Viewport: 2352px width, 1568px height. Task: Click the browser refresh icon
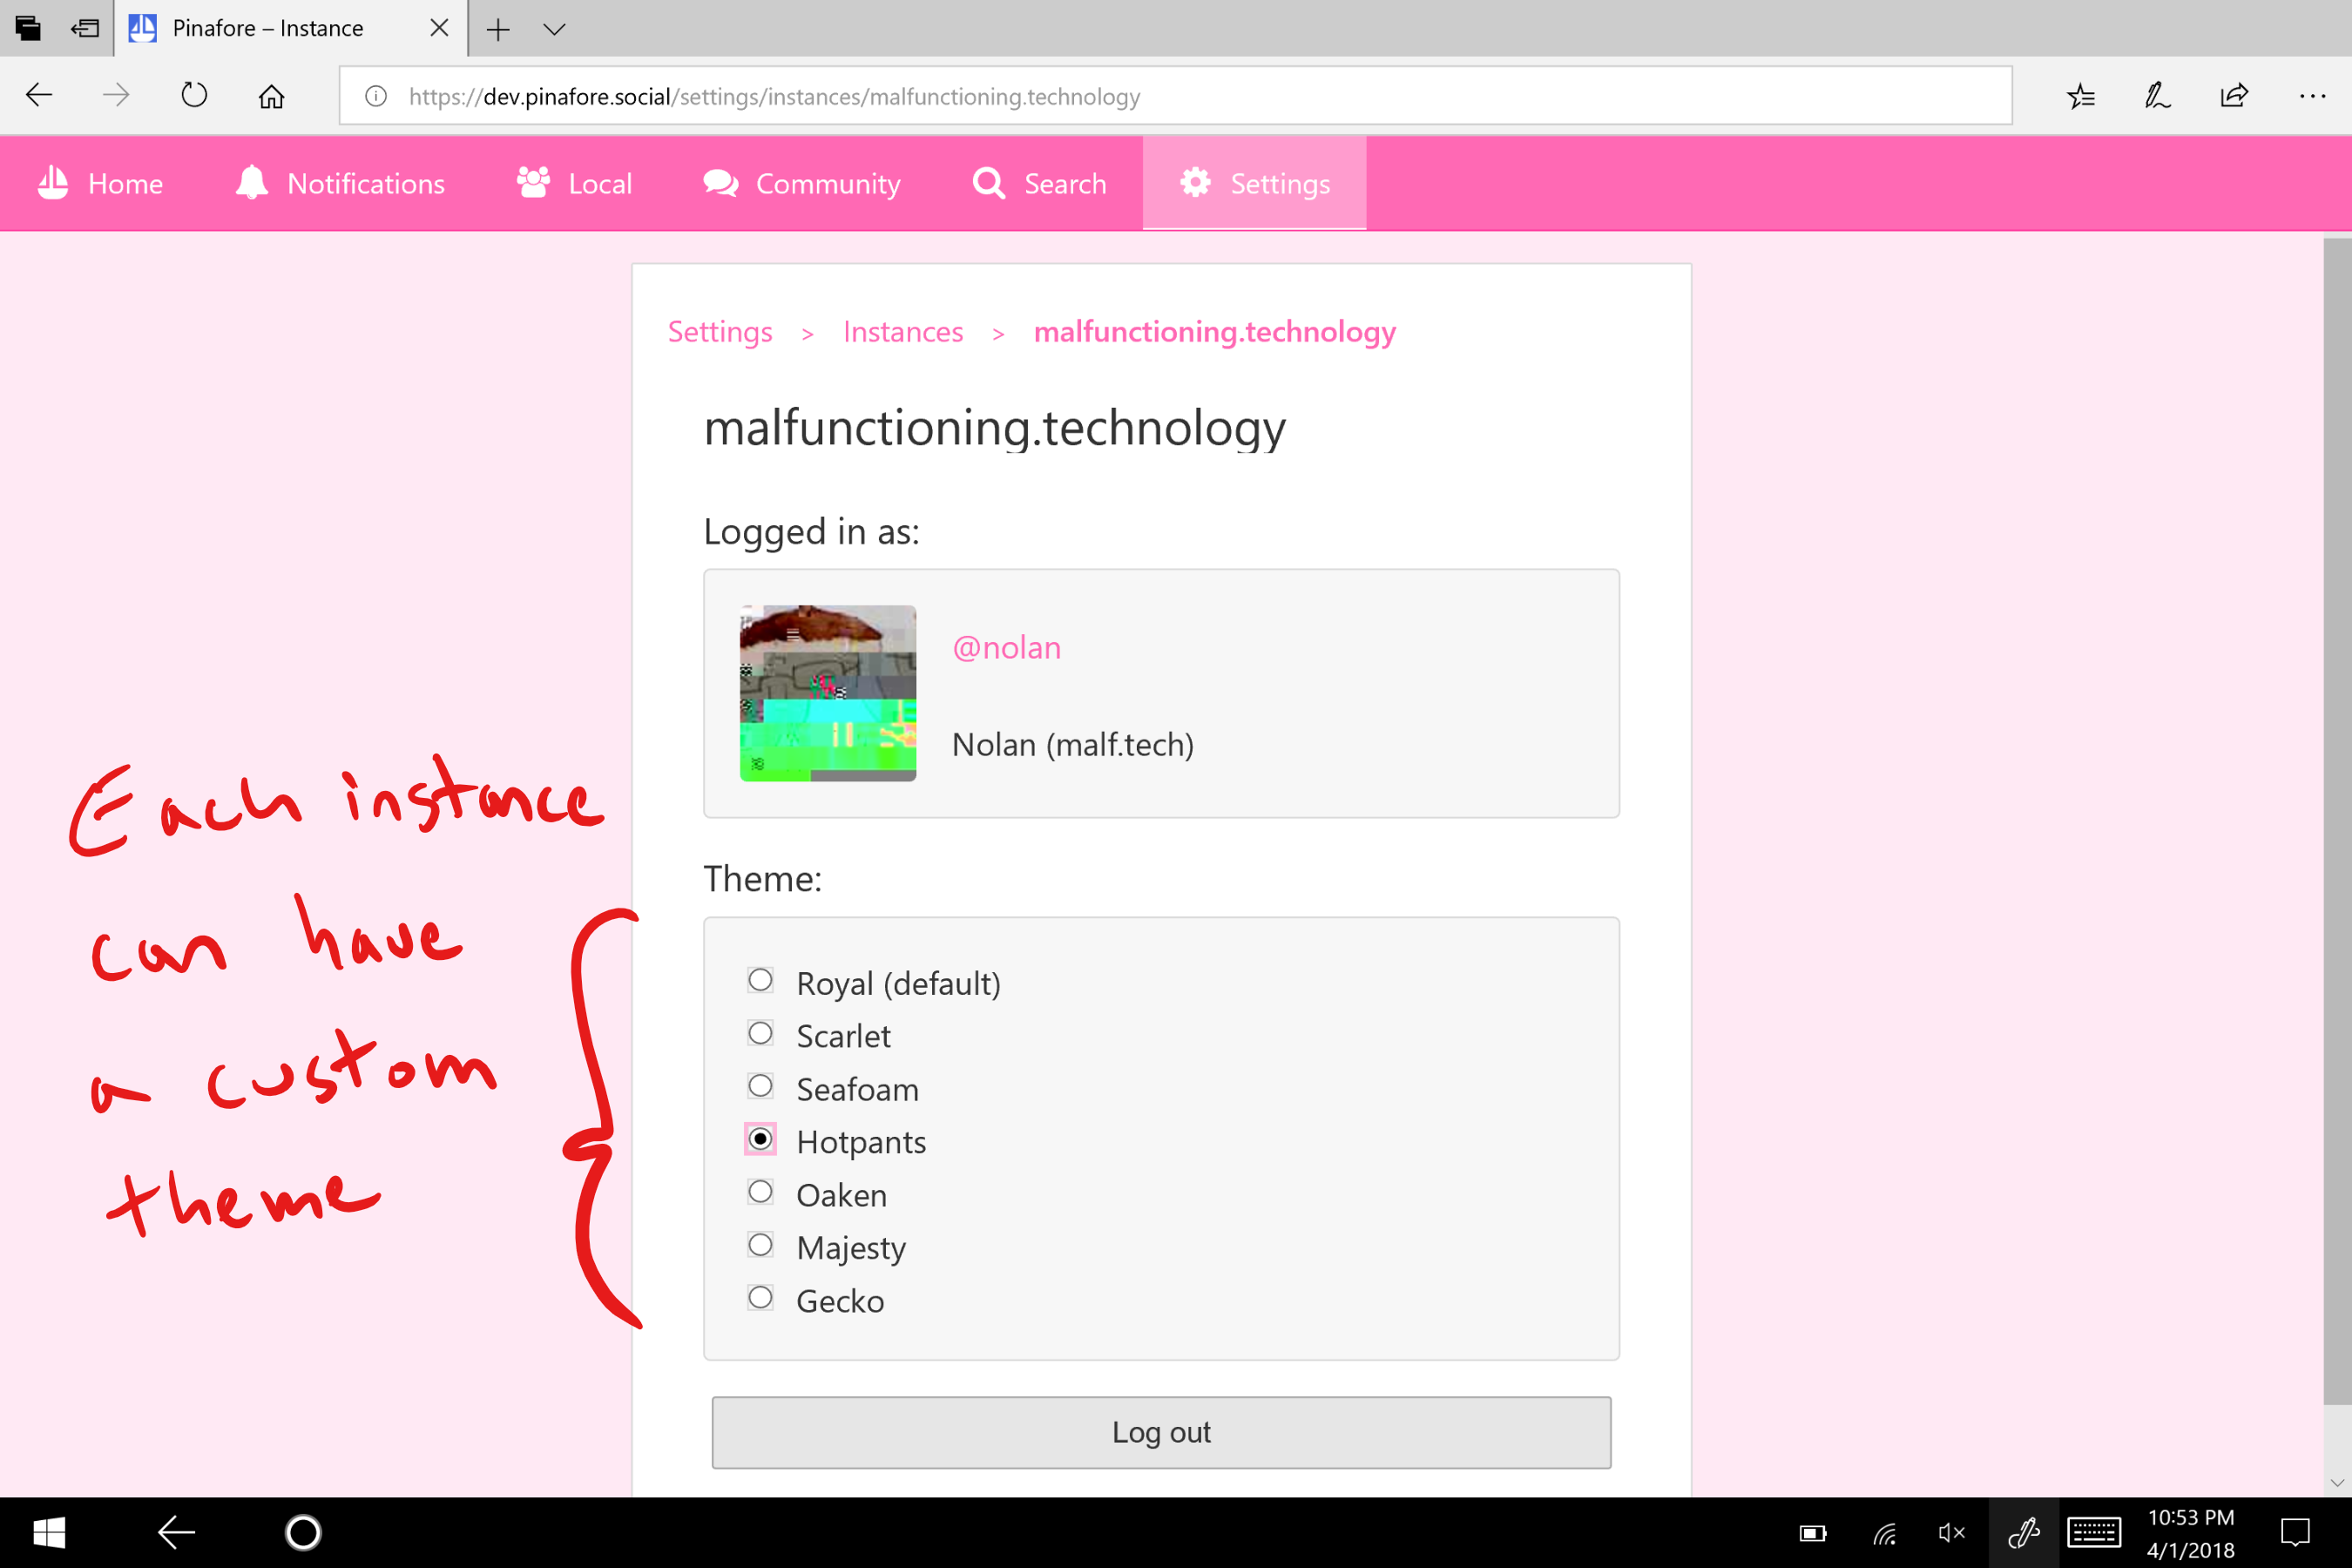click(x=194, y=96)
